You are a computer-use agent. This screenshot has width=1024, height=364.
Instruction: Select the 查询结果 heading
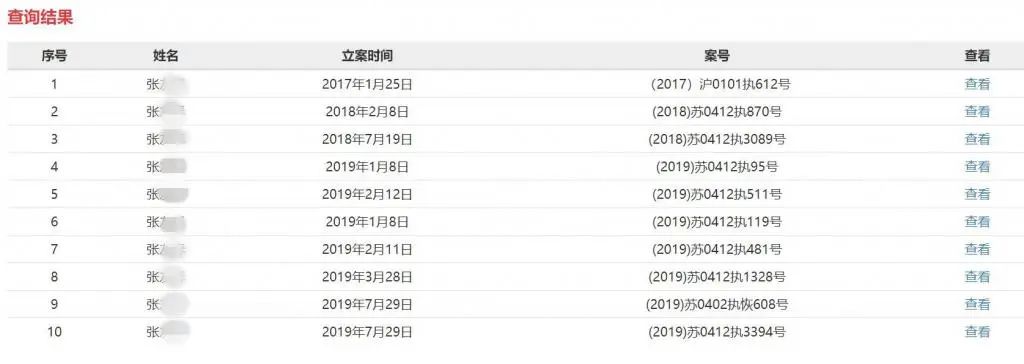point(40,18)
